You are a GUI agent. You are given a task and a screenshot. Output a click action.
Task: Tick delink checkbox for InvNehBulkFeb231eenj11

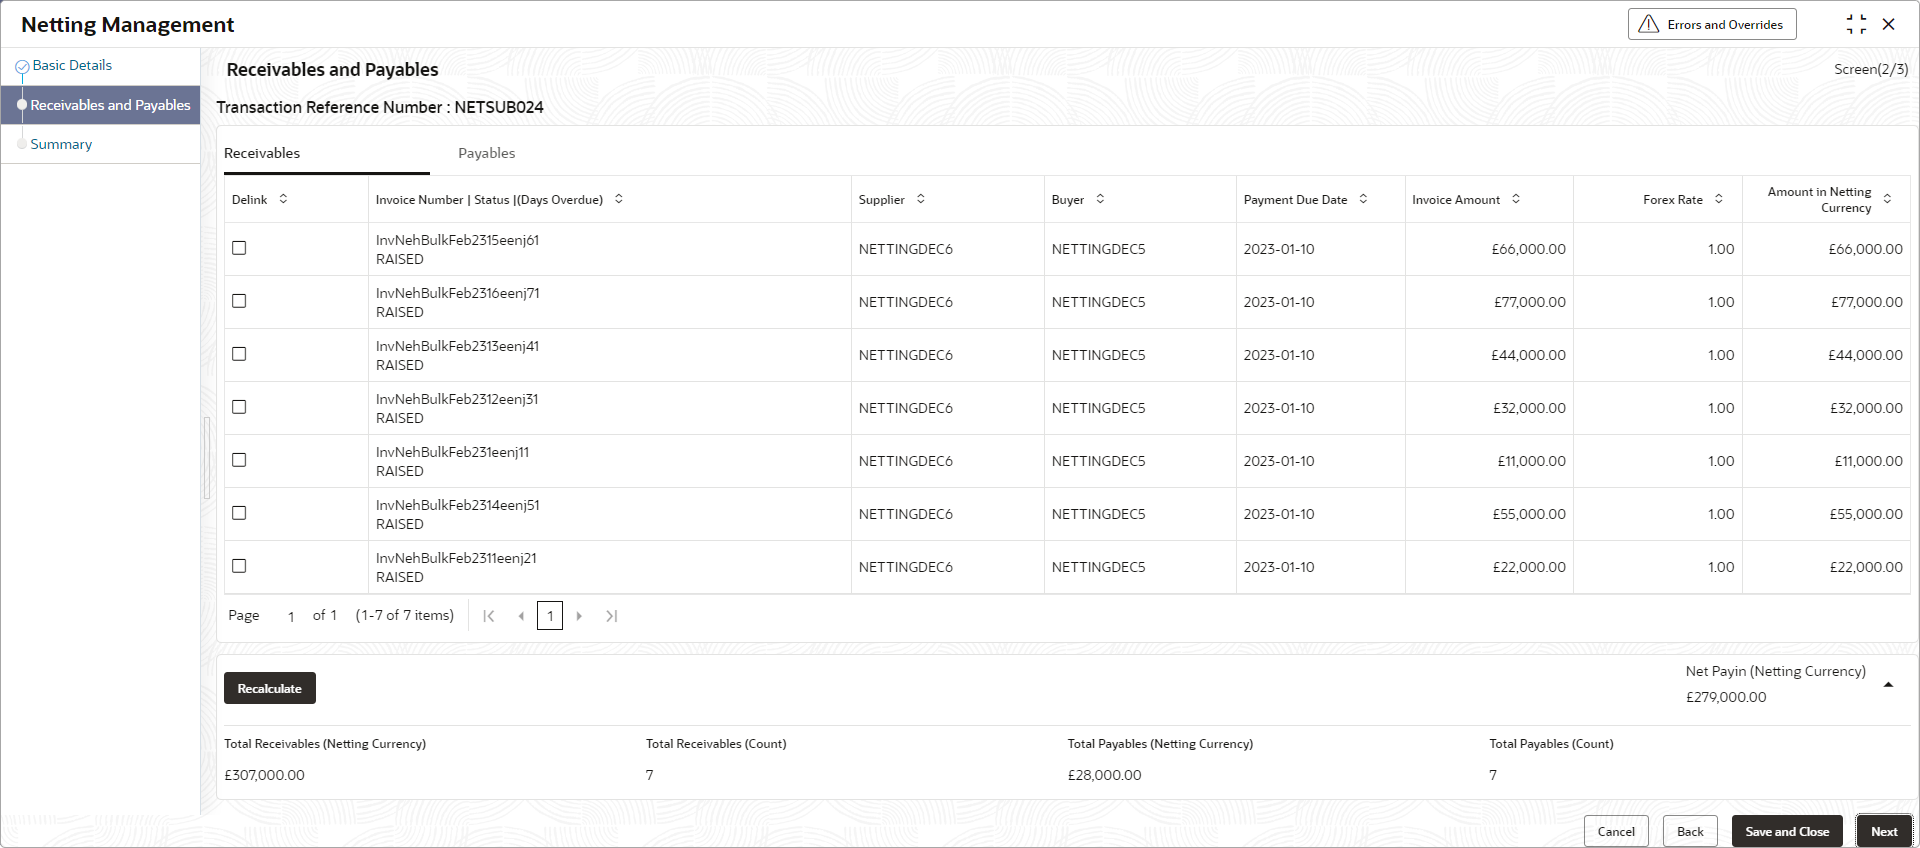[239, 460]
